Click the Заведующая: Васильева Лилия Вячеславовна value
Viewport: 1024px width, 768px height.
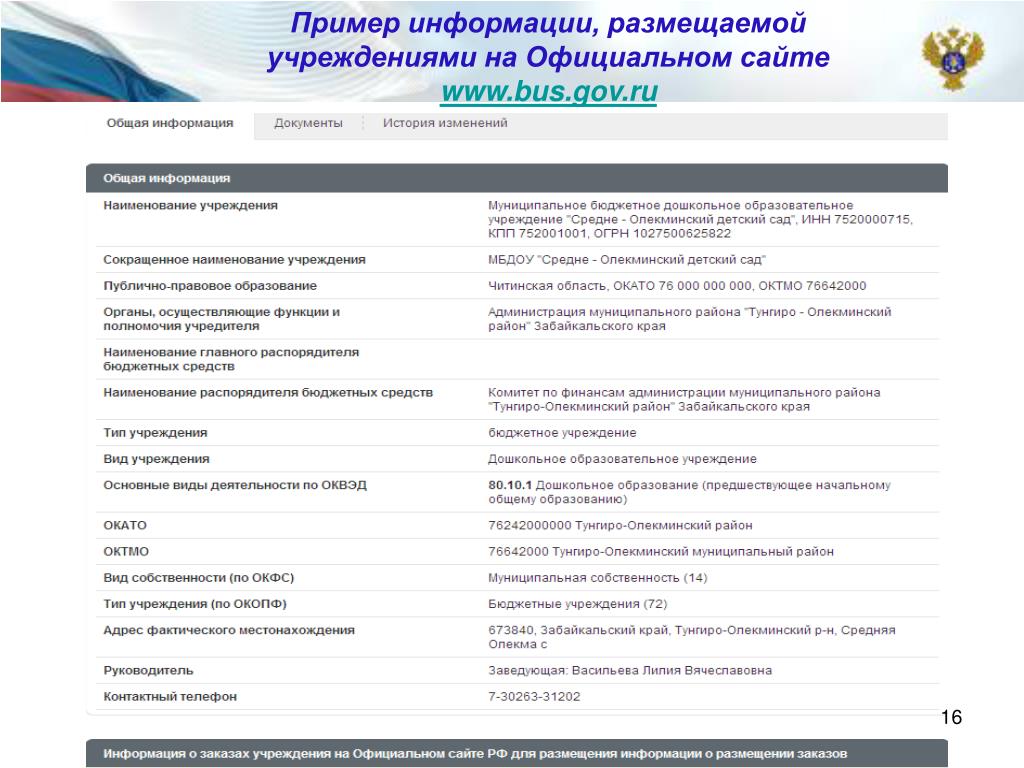pyautogui.click(x=630, y=670)
